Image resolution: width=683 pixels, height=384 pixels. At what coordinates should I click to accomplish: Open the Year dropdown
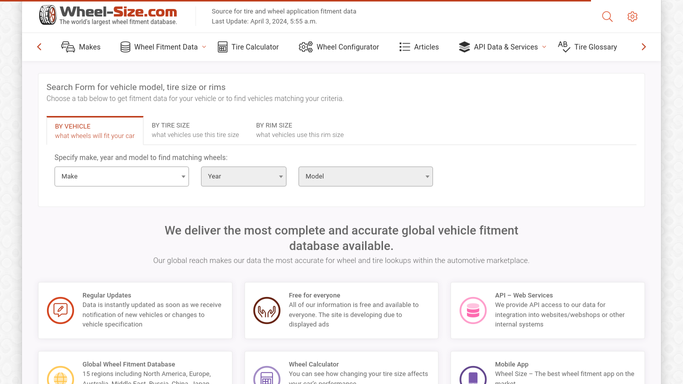tap(243, 176)
